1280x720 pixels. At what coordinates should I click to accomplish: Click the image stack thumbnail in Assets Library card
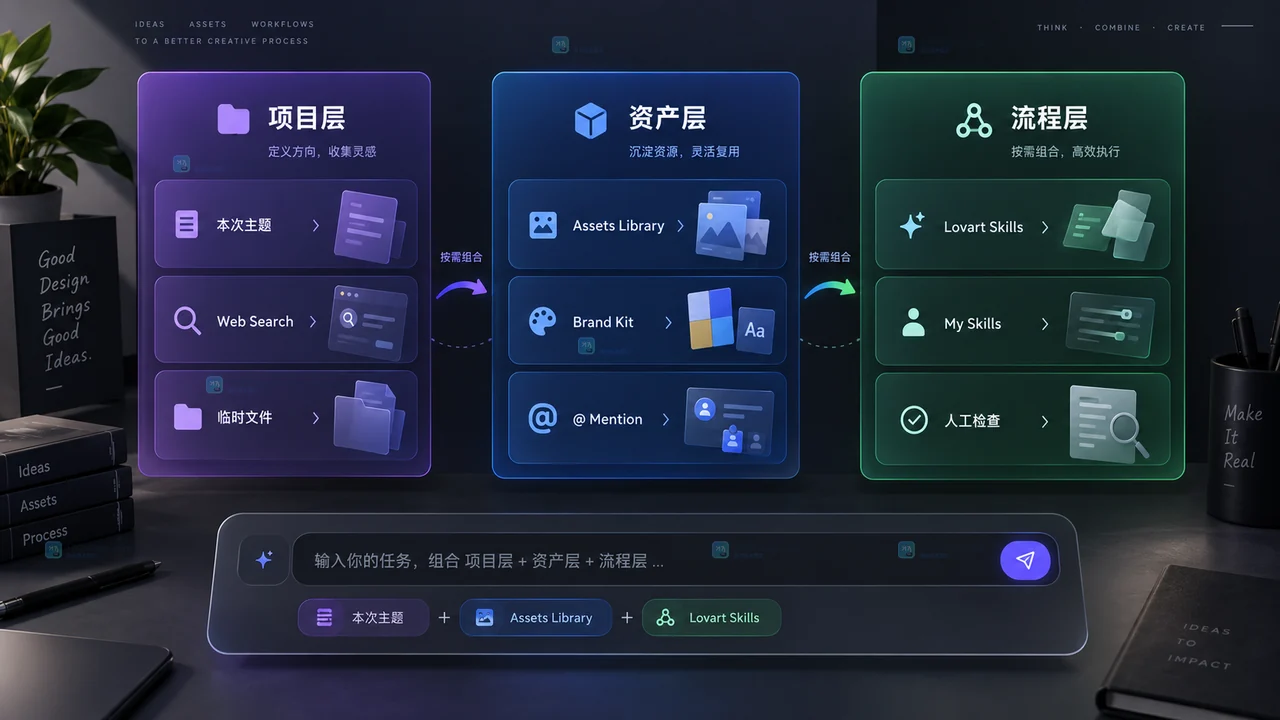pos(732,225)
